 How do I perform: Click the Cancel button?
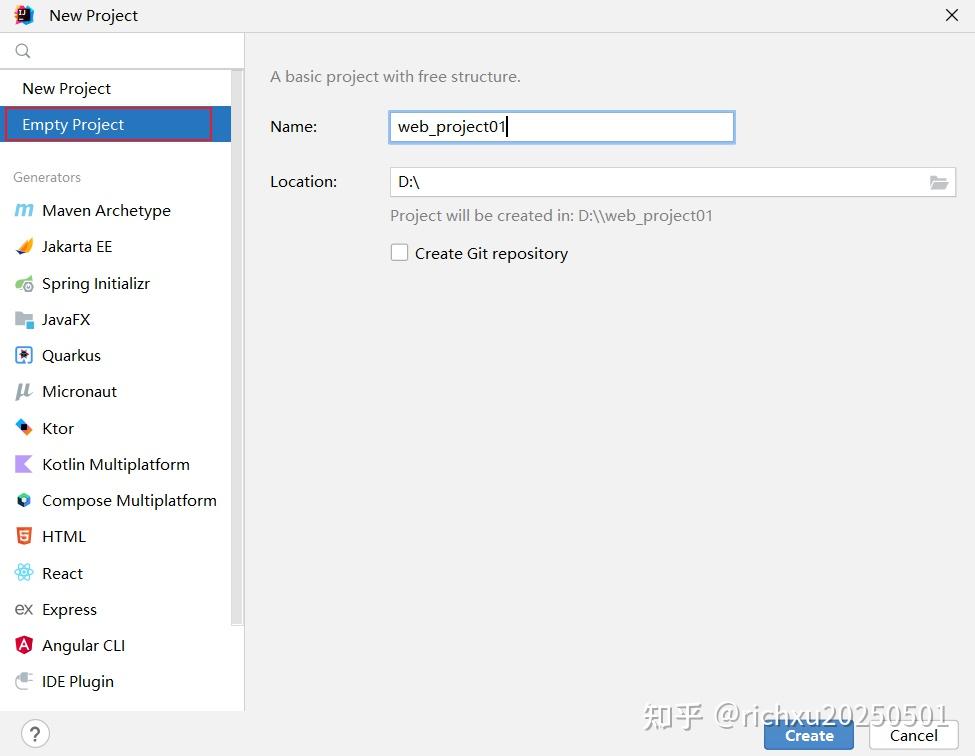[x=912, y=735]
